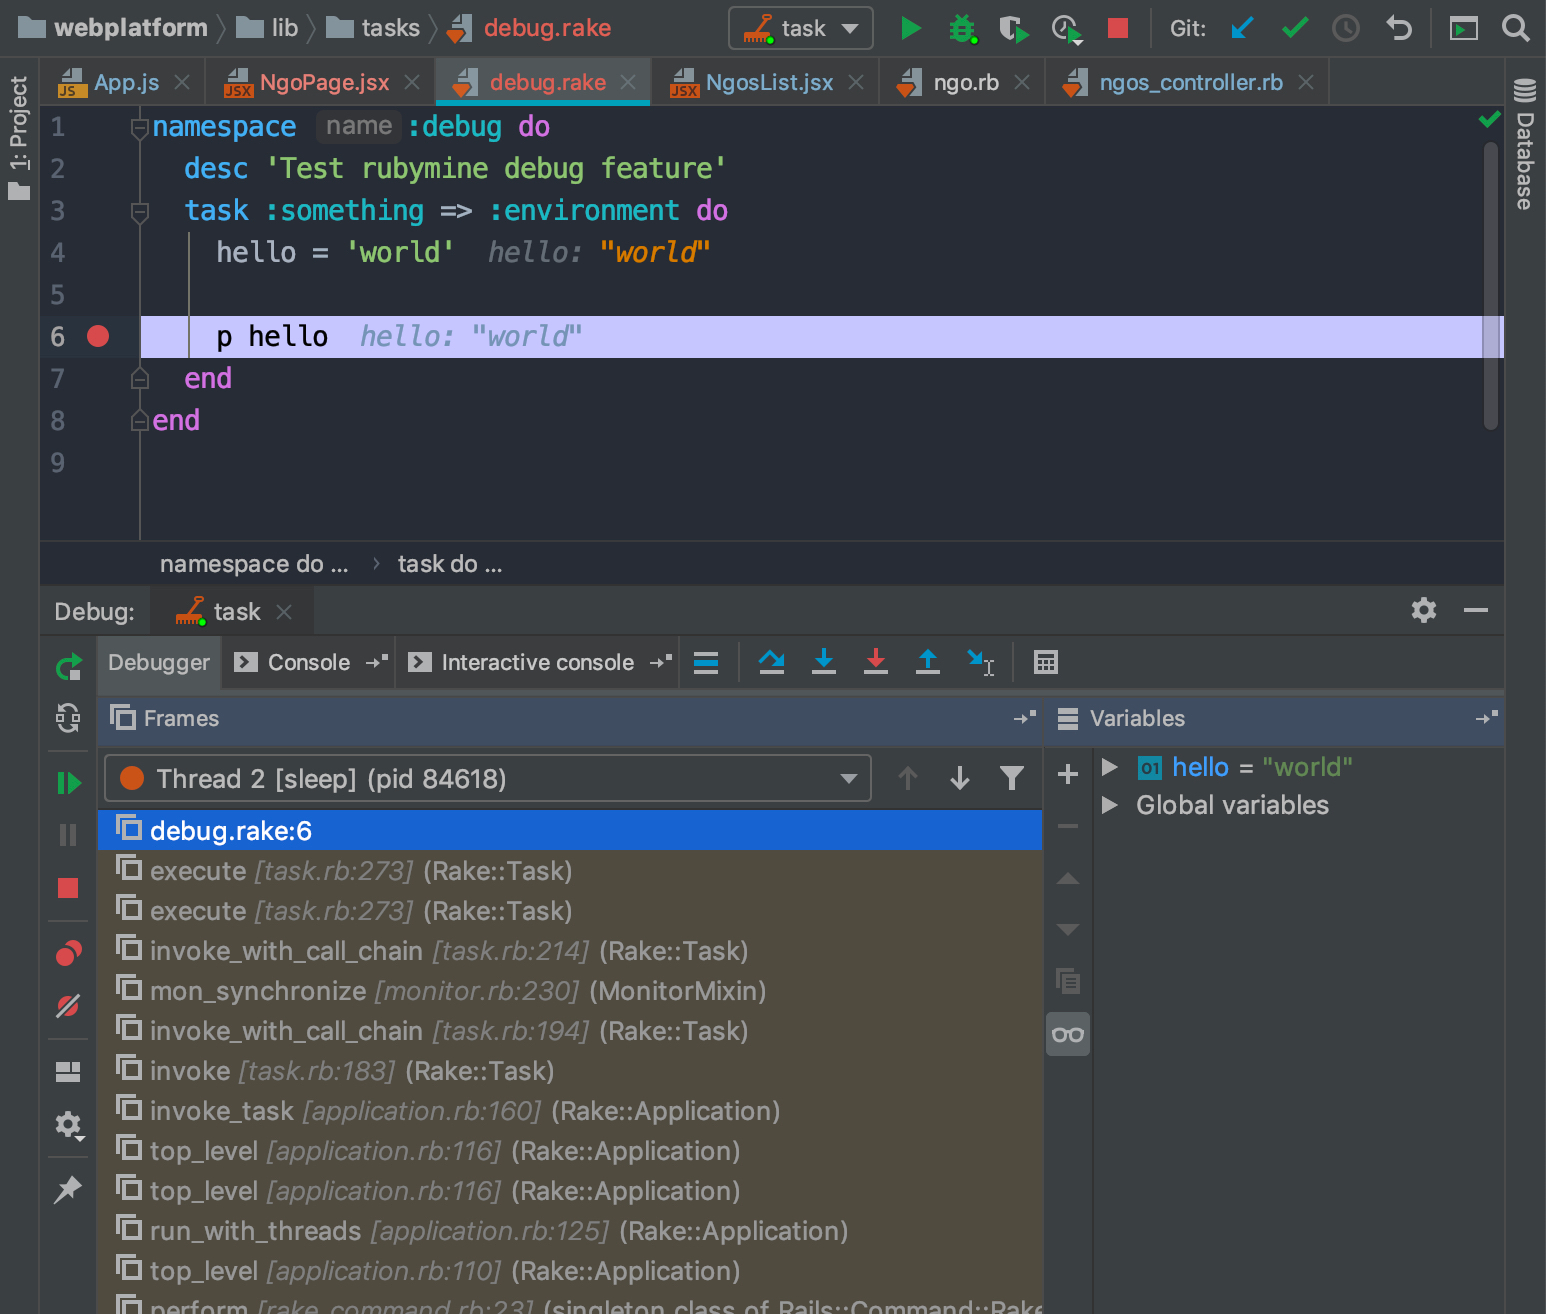The height and width of the screenshot is (1314, 1546).
Task: Expand Global variables entry
Action: [1110, 805]
